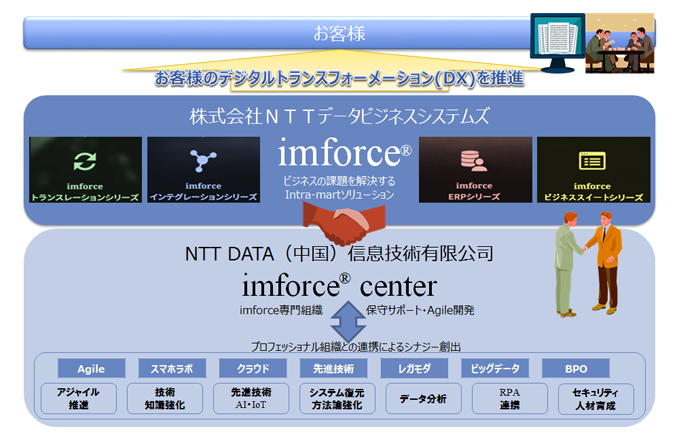Click the データ分析 box

(x=423, y=399)
